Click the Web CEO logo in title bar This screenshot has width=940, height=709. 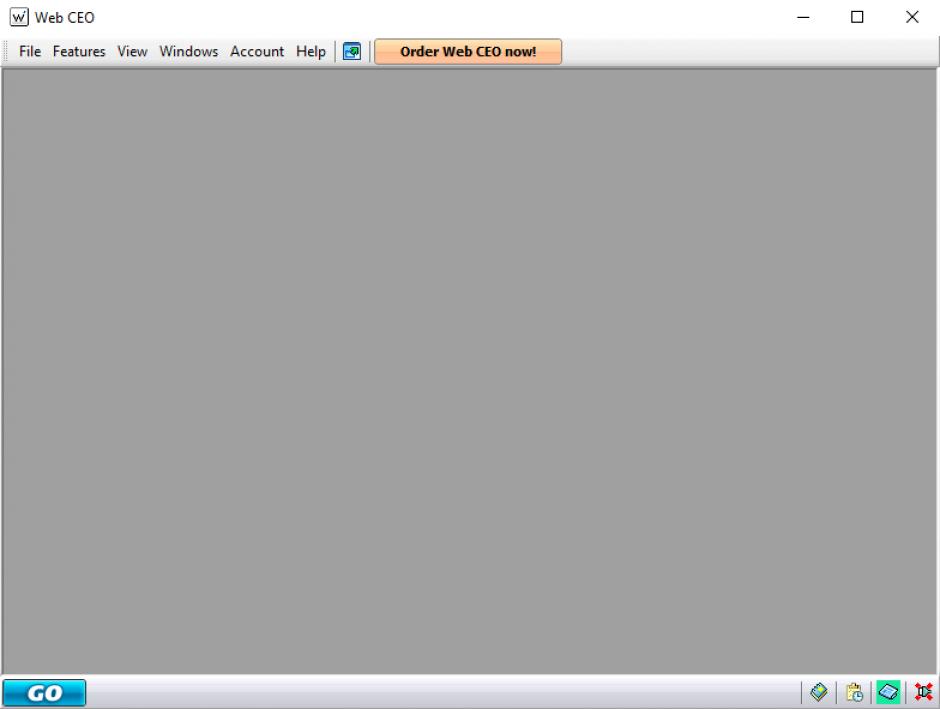coord(19,17)
